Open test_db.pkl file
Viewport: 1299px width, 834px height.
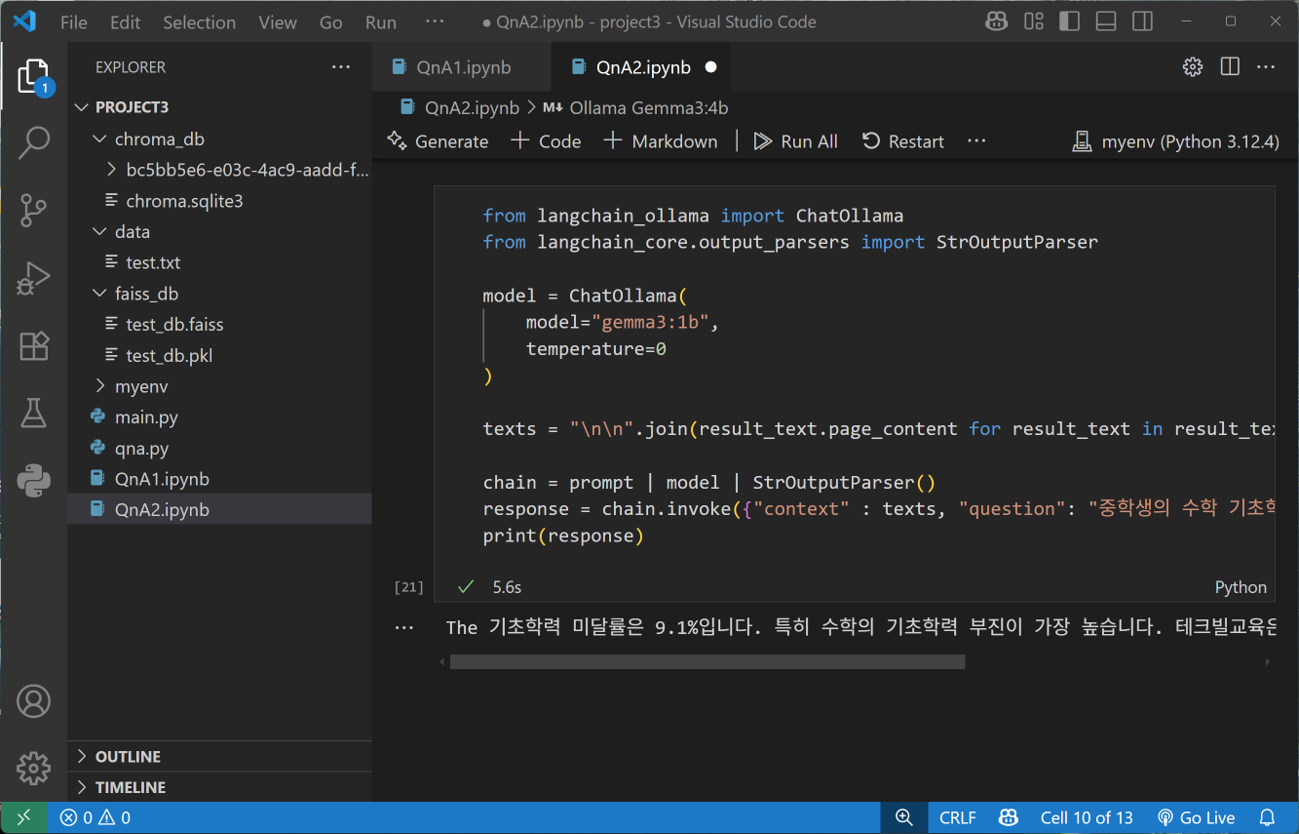coord(220,356)
